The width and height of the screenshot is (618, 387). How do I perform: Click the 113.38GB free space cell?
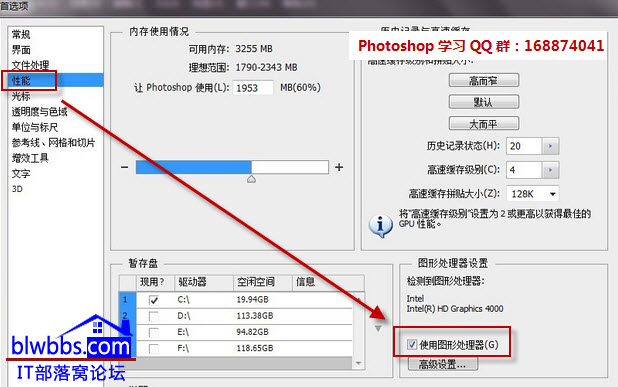coord(255,316)
